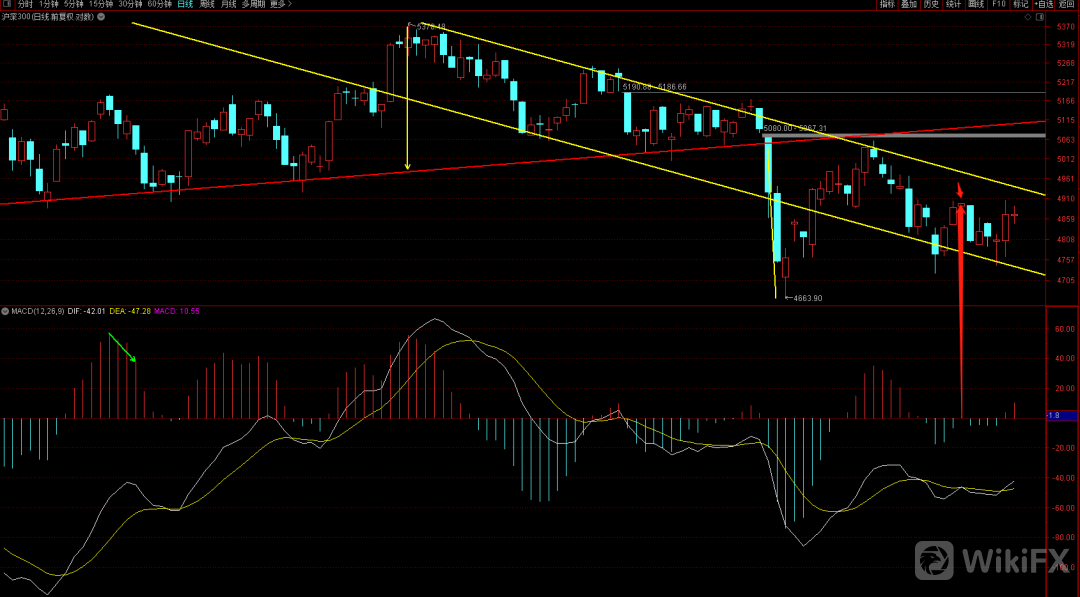Expand 更多 for more timeframes
1080x597 pixels.
(x=283, y=5)
